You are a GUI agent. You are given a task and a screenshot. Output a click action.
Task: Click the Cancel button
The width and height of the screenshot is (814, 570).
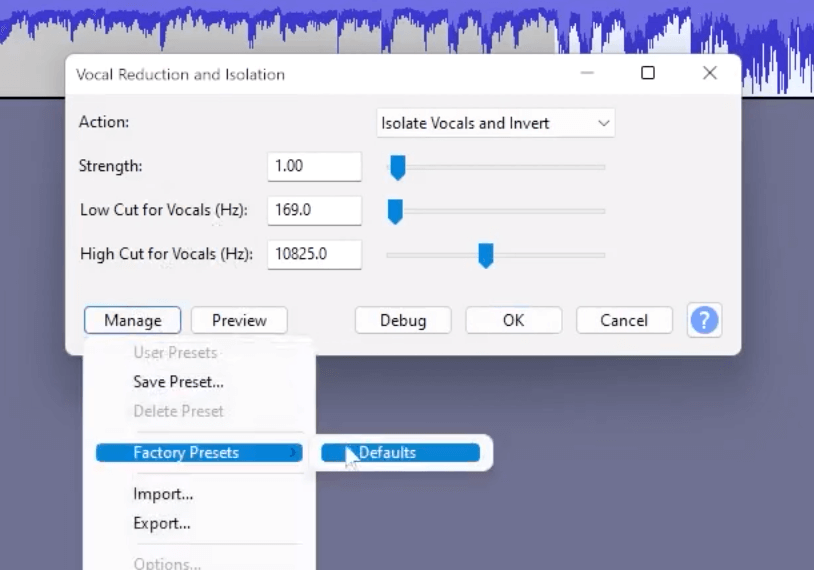point(624,320)
